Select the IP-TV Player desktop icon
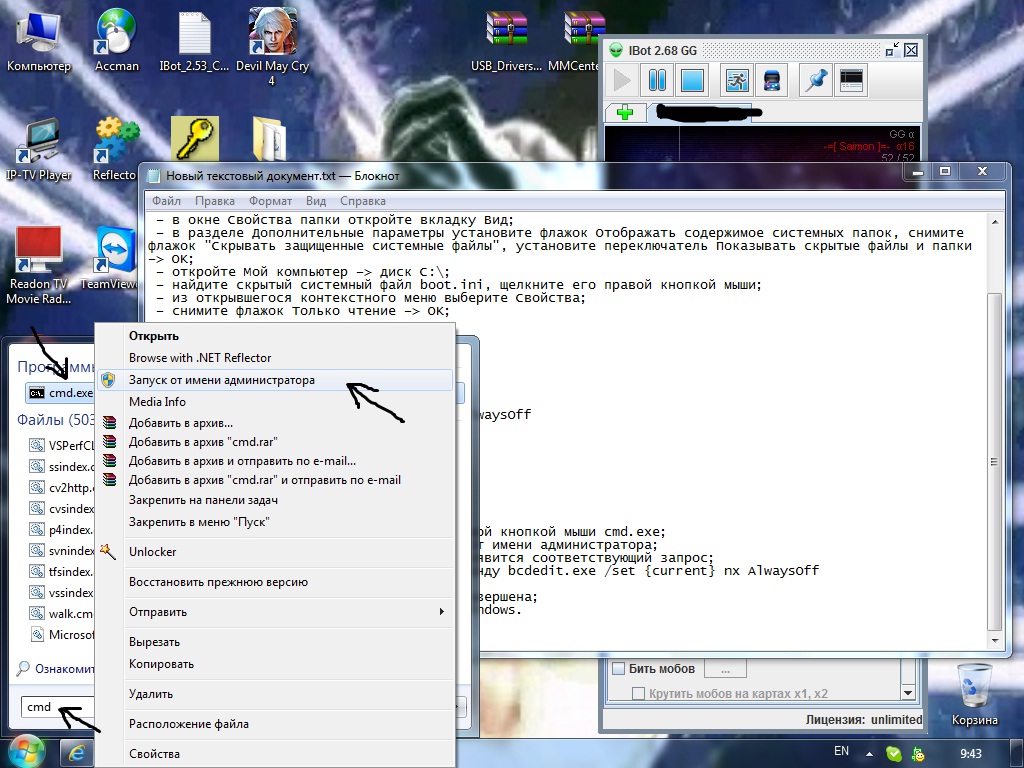The height and width of the screenshot is (768, 1024). [x=39, y=149]
